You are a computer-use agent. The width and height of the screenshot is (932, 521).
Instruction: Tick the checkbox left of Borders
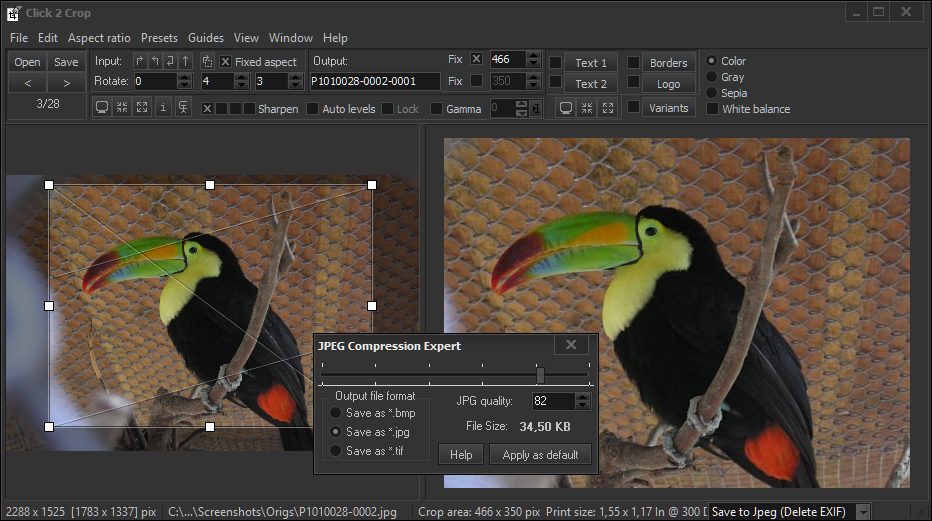click(x=634, y=62)
